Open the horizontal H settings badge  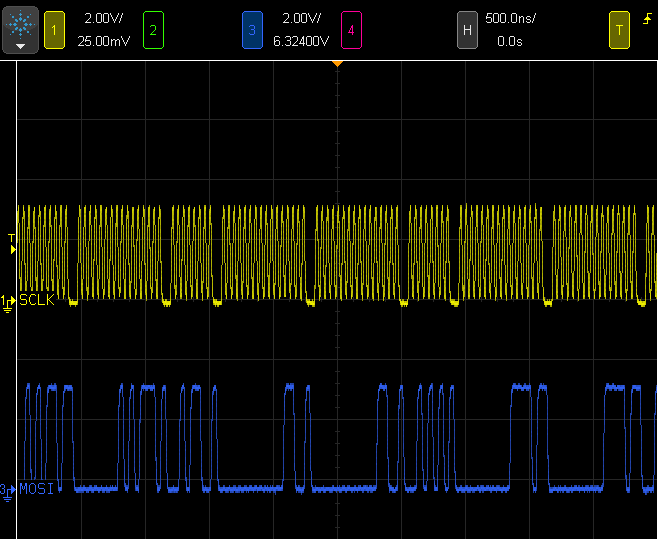466,31
